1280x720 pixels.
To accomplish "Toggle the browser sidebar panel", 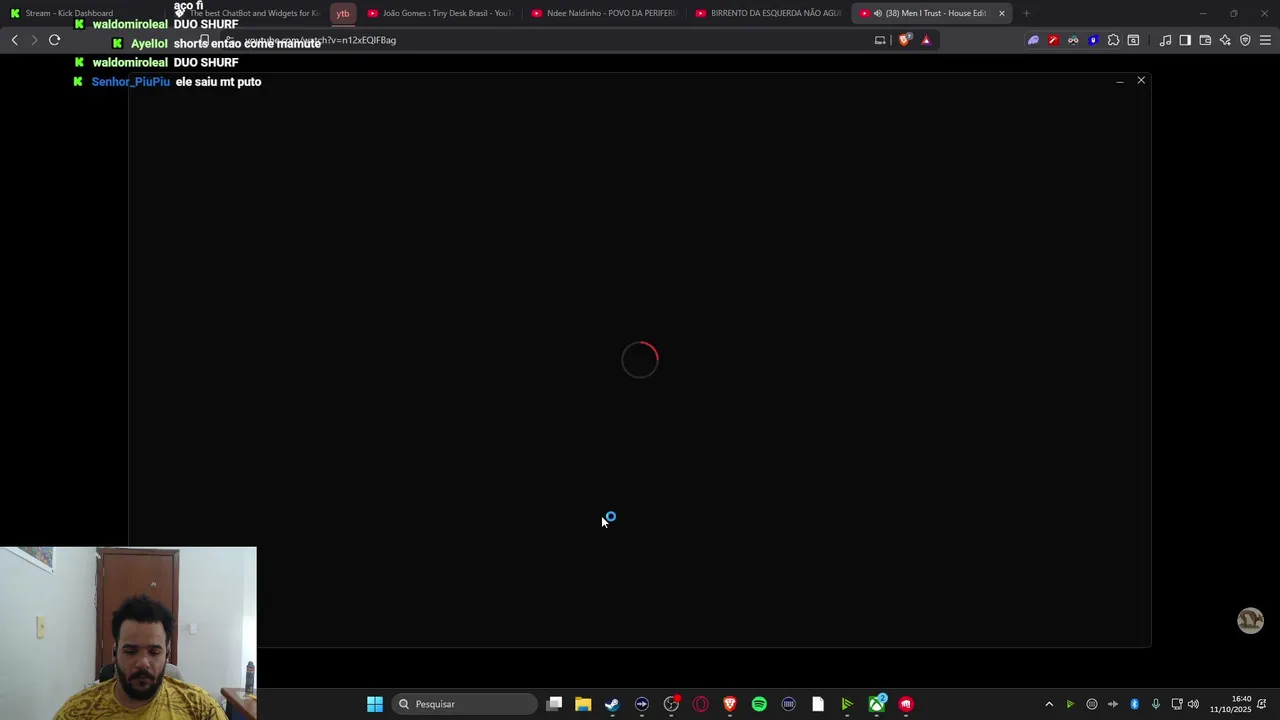I will tap(1185, 40).
